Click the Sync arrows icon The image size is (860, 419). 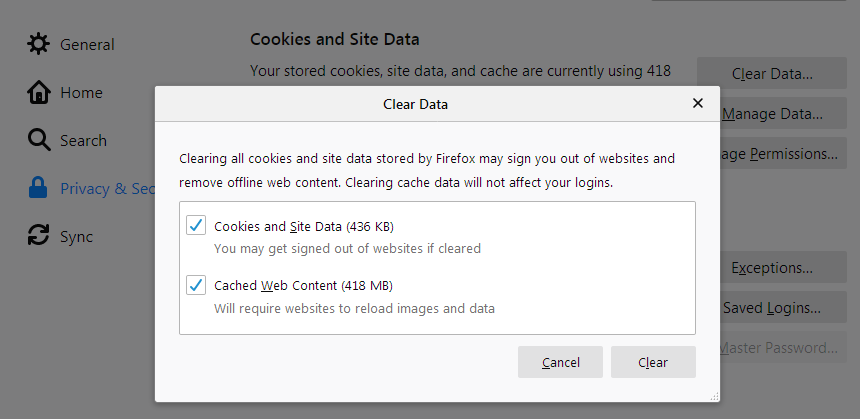pos(39,236)
